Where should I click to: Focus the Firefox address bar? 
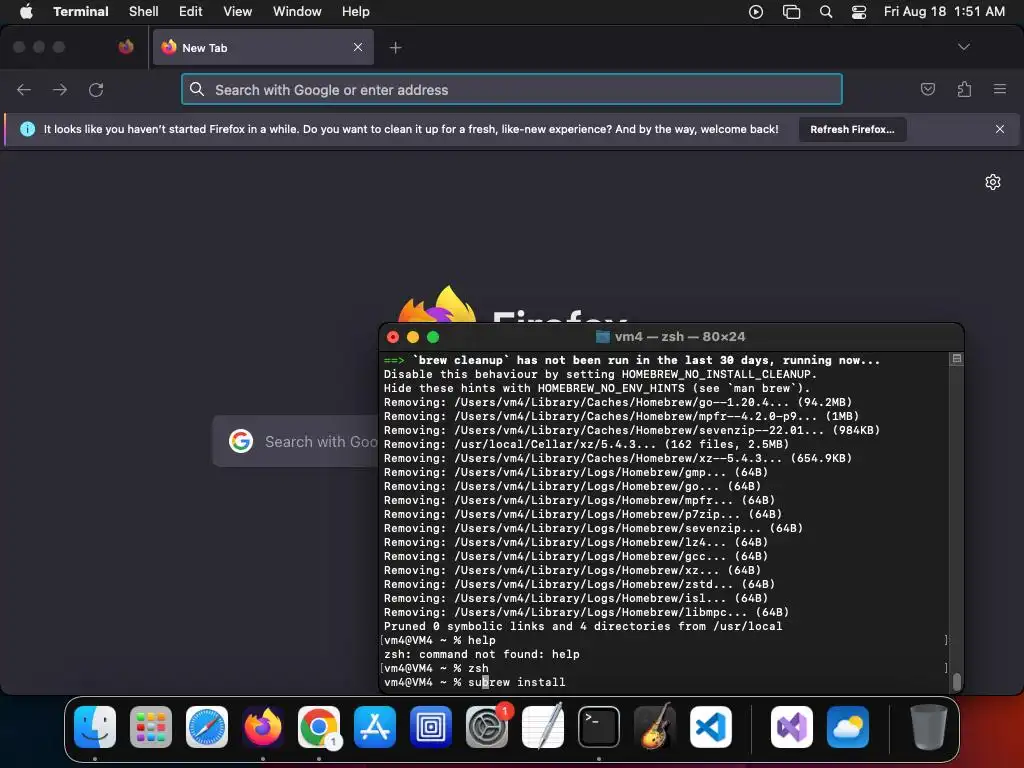tap(511, 89)
